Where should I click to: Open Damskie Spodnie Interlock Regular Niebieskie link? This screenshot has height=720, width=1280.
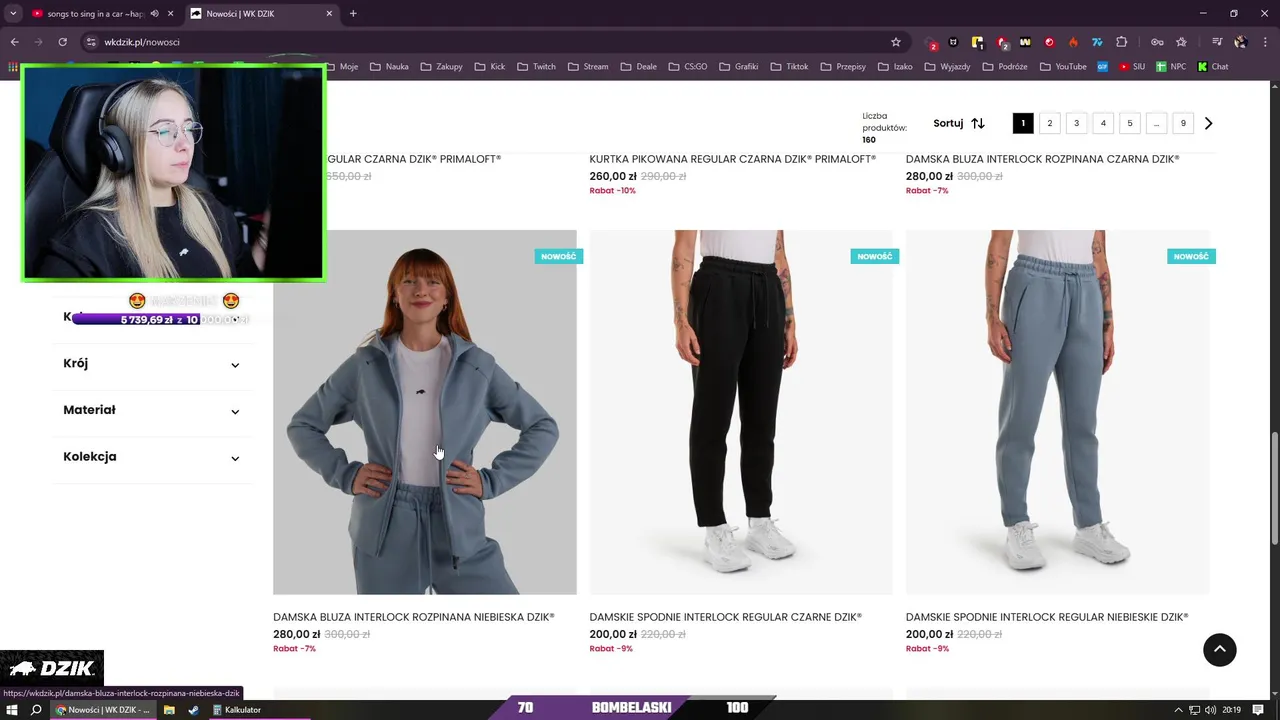point(1047,617)
